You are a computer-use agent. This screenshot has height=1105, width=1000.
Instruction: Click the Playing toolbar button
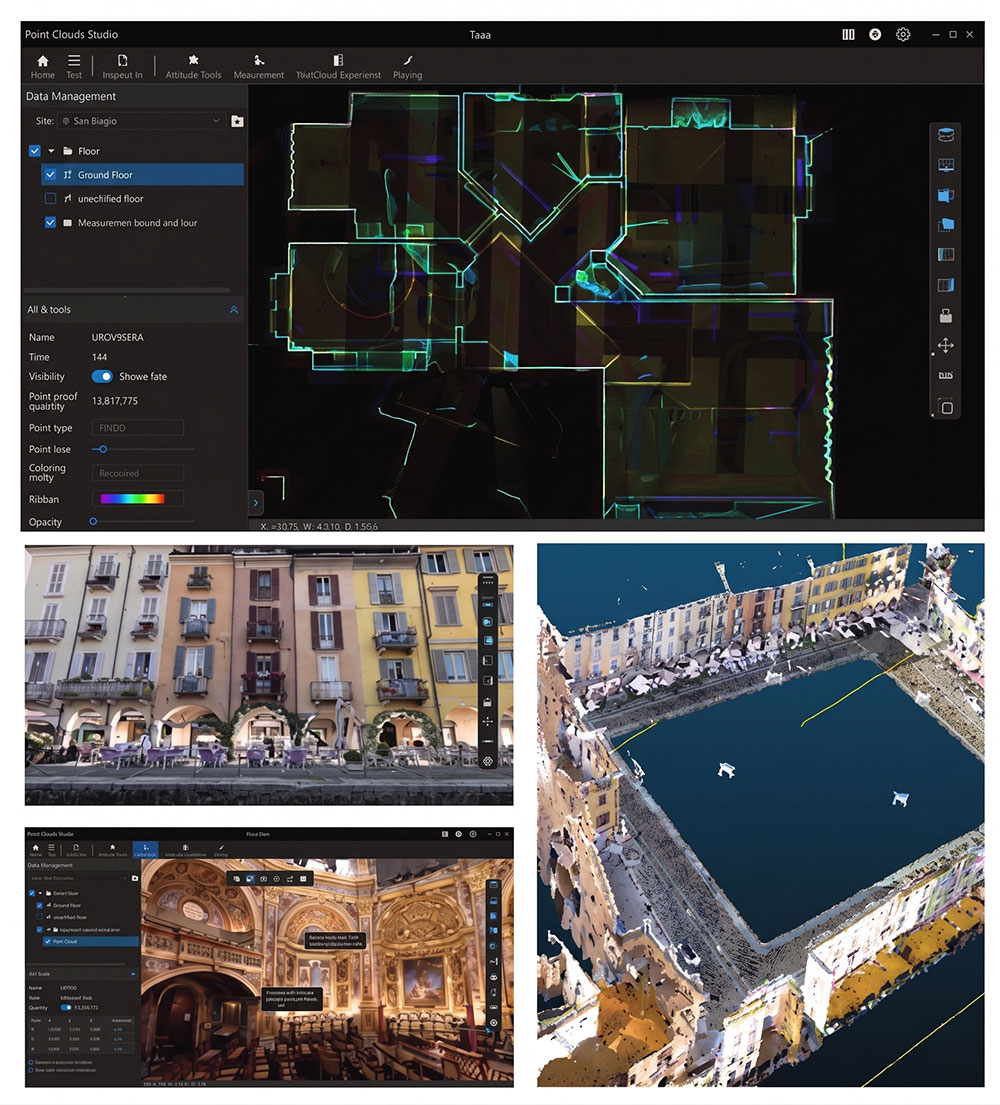click(407, 67)
